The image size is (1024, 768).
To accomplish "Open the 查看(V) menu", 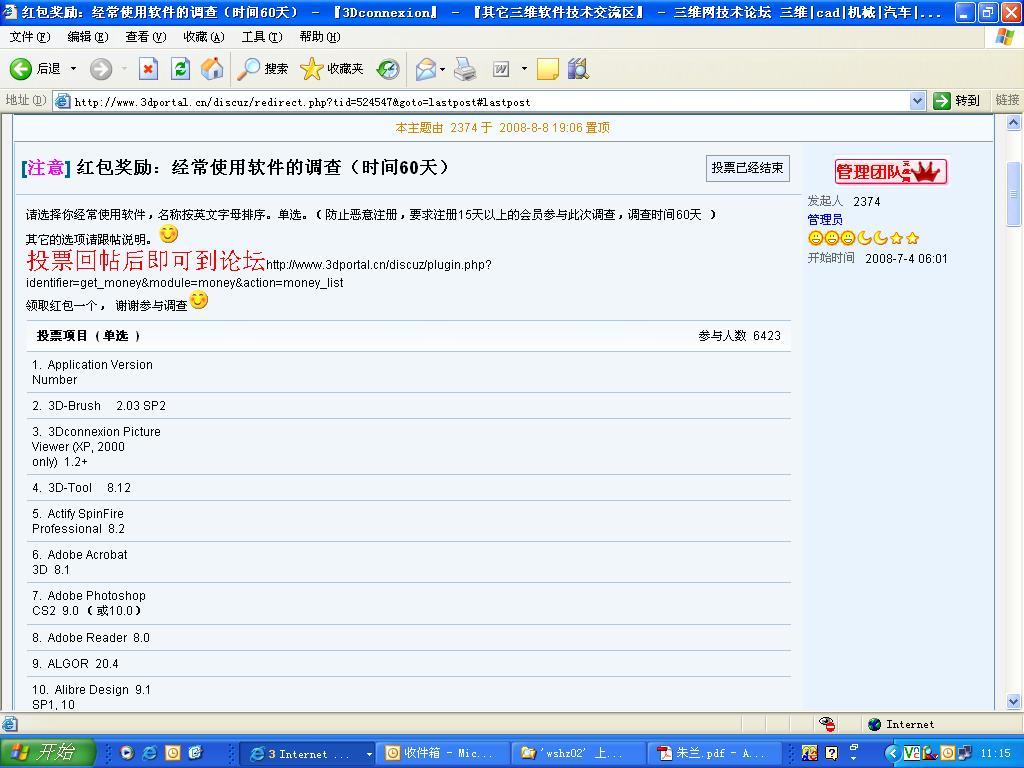I will [146, 37].
